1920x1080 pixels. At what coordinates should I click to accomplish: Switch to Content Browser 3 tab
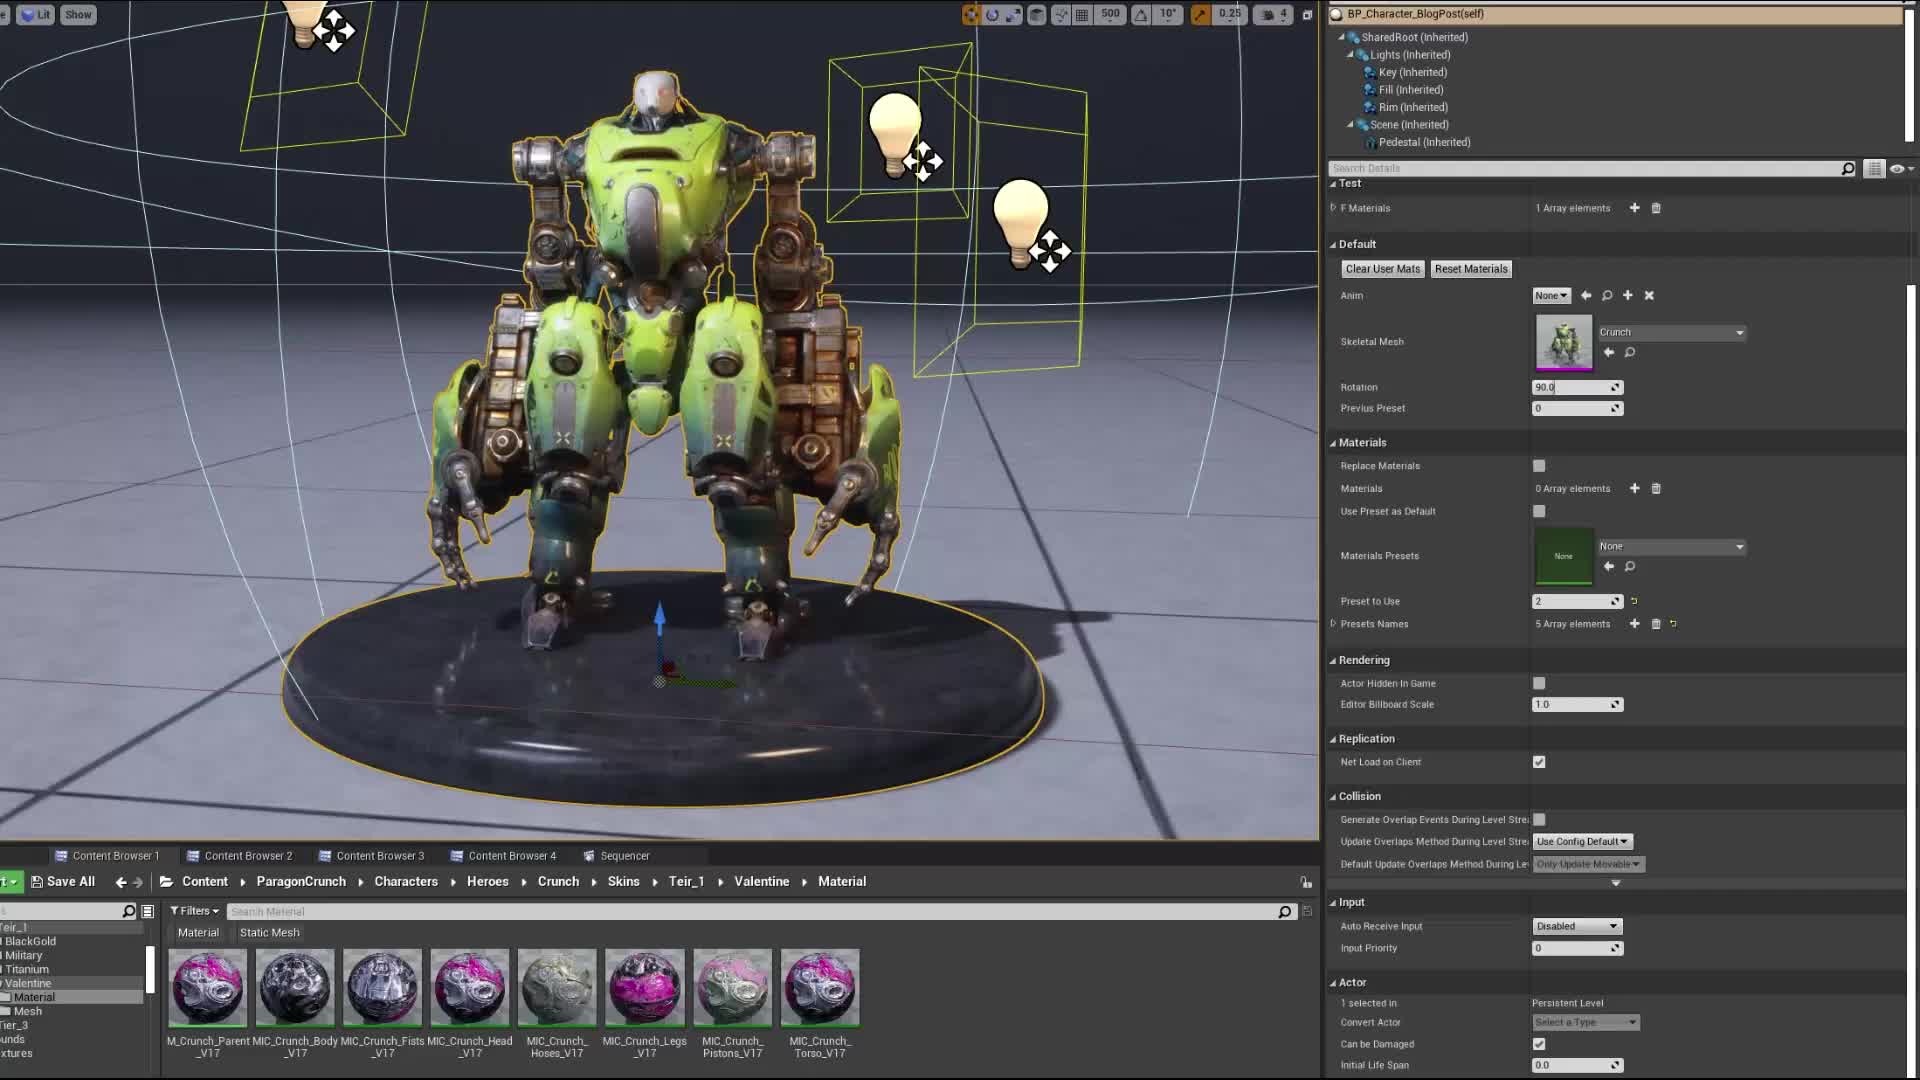(371, 856)
